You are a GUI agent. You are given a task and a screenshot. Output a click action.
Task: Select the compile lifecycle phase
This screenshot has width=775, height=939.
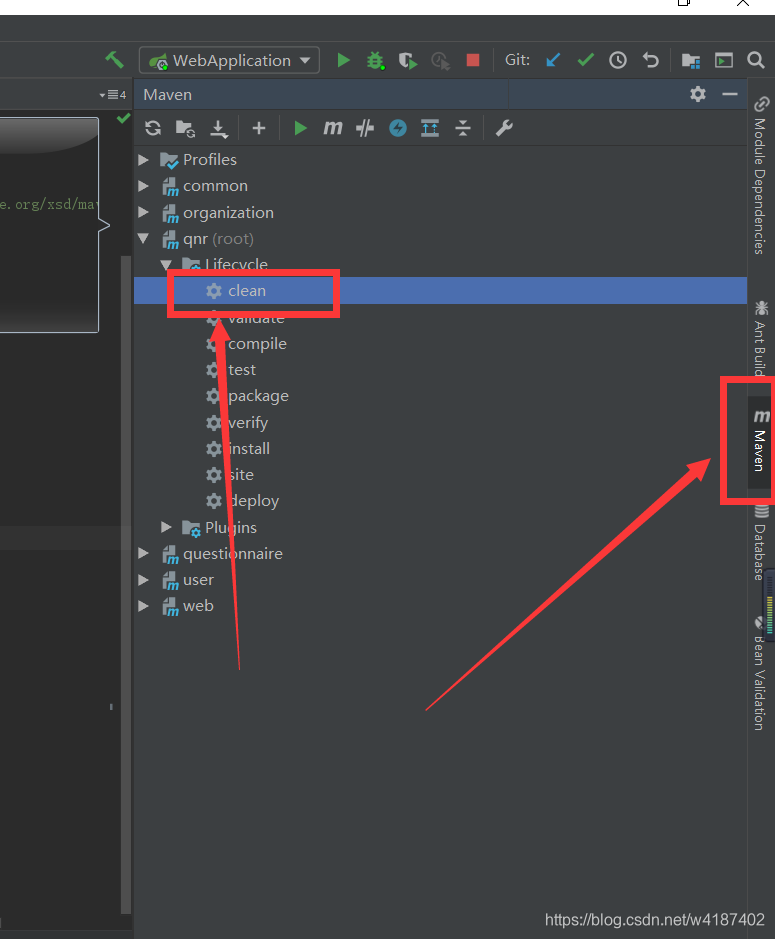(x=440, y=344)
